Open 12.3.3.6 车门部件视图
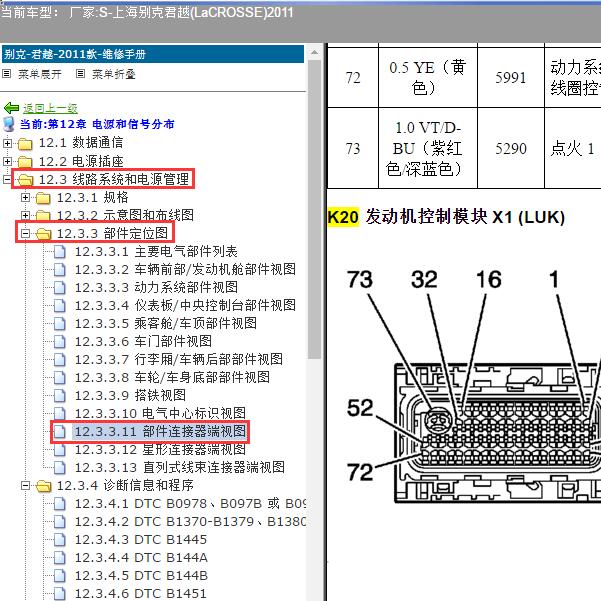Screen dimensions: 601x601 (143, 342)
